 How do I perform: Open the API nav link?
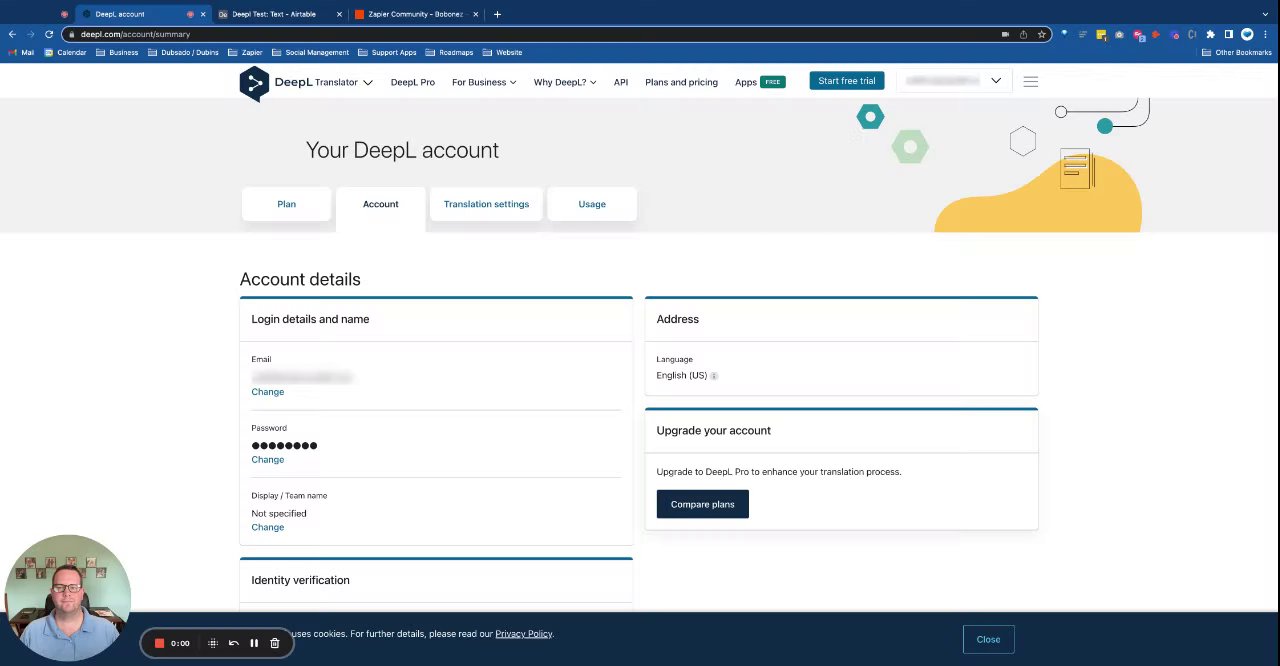pos(621,82)
